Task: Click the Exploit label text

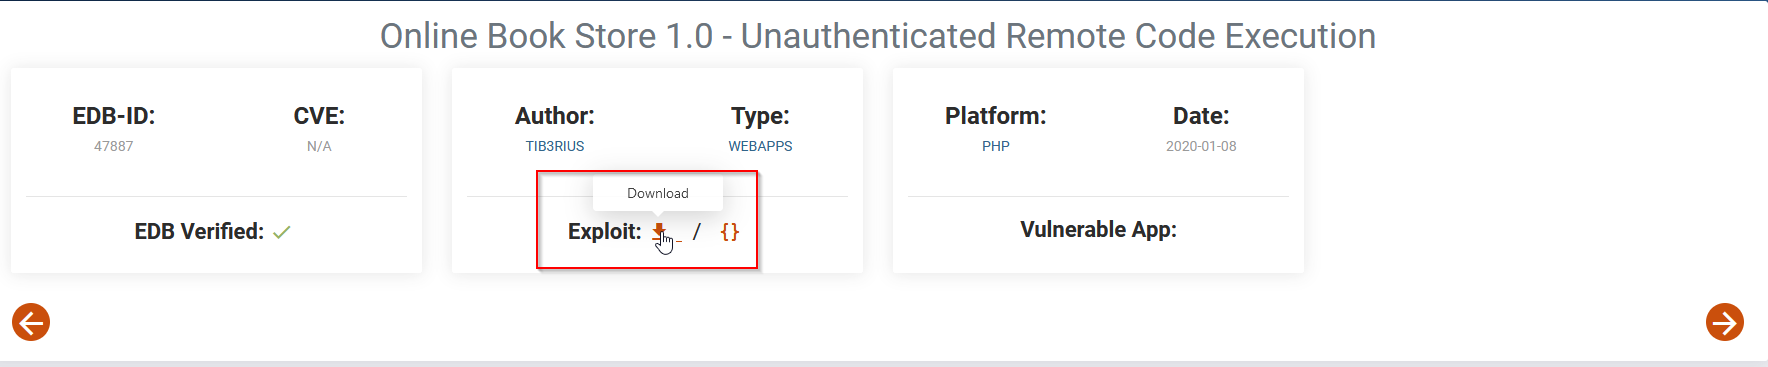Action: tap(605, 231)
